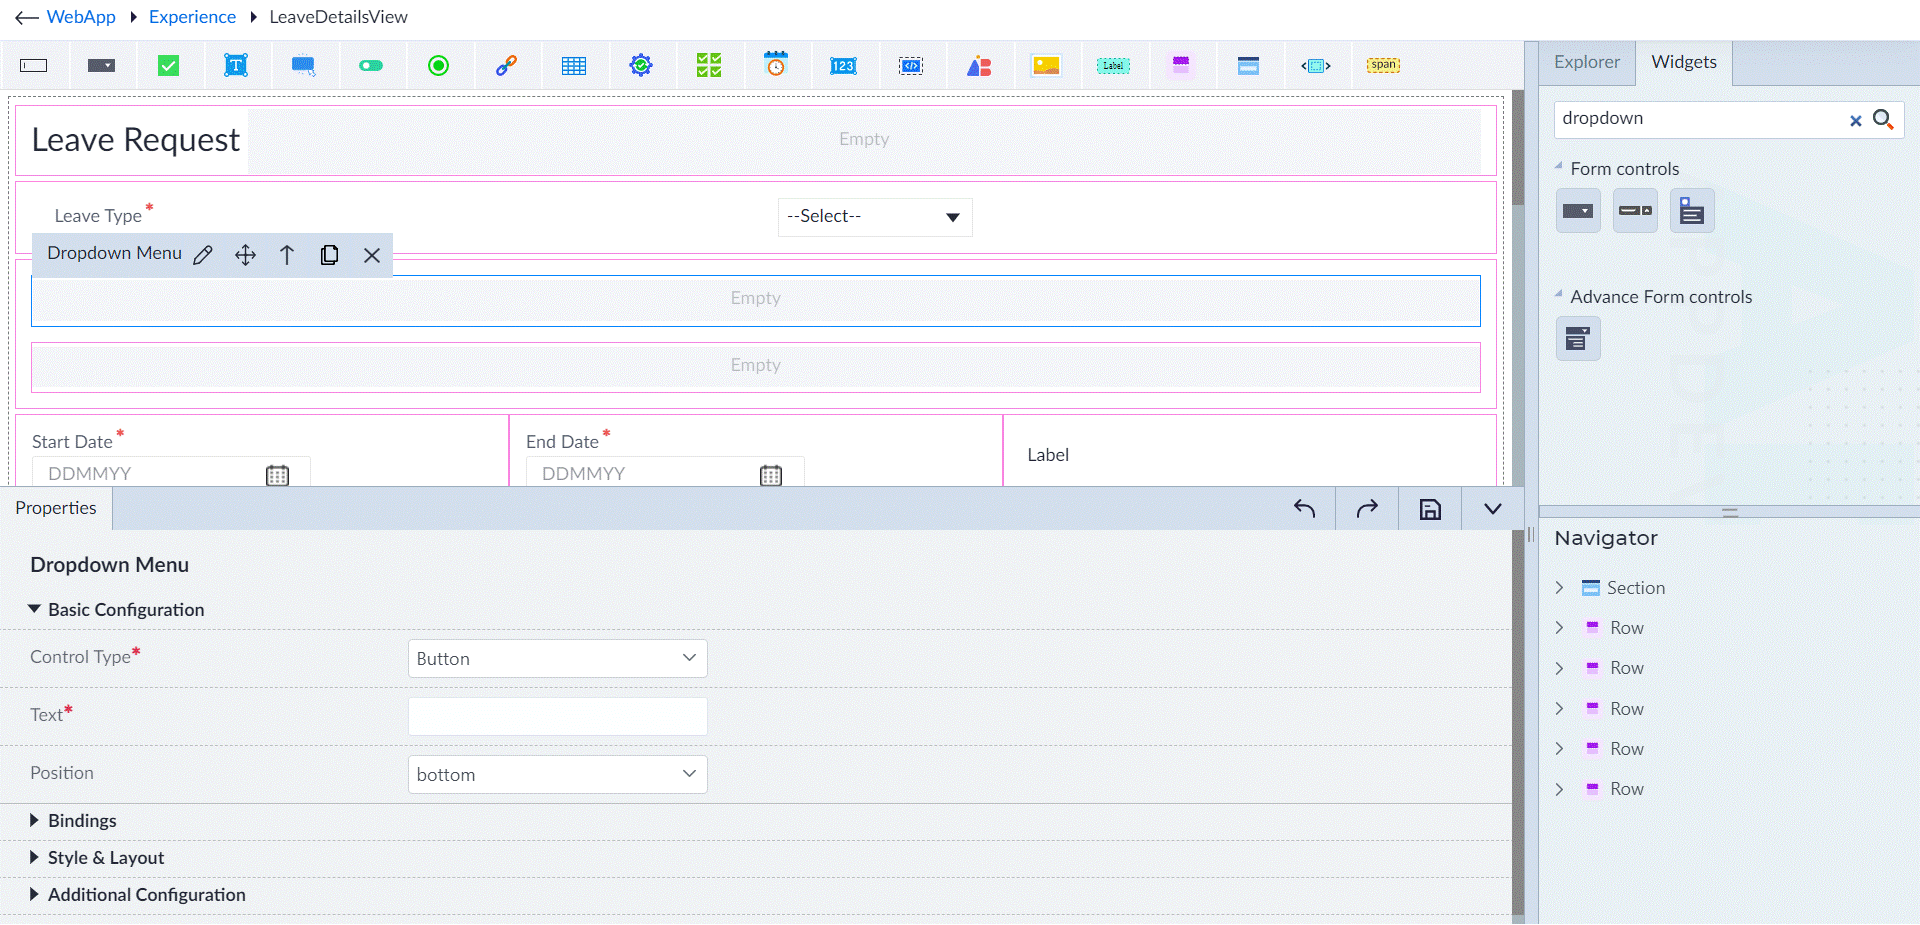Image resolution: width=1920 pixels, height=925 pixels.
Task: Select the image widget icon
Action: pos(1046,66)
